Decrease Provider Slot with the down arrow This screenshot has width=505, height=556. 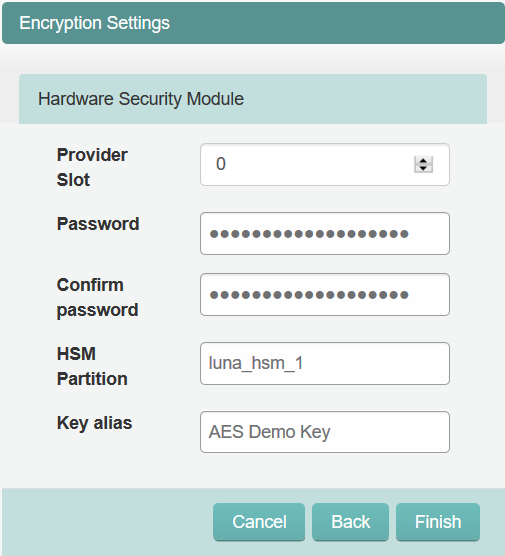pos(423,168)
